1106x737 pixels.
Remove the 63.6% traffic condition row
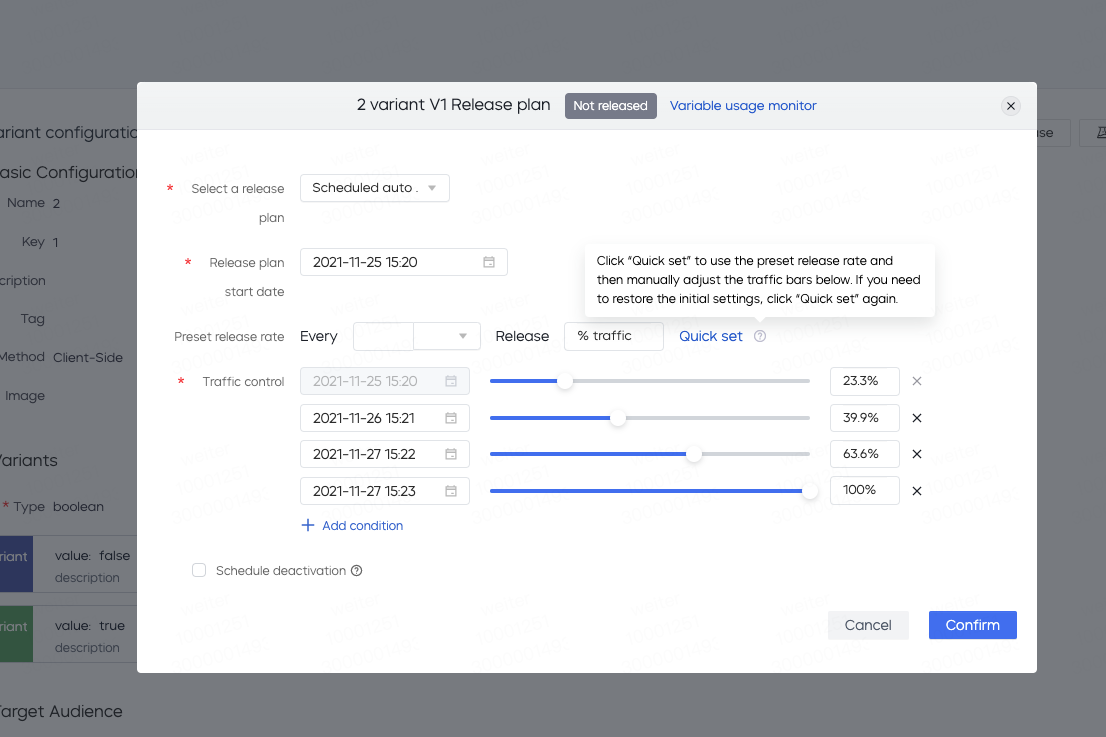[x=917, y=454]
